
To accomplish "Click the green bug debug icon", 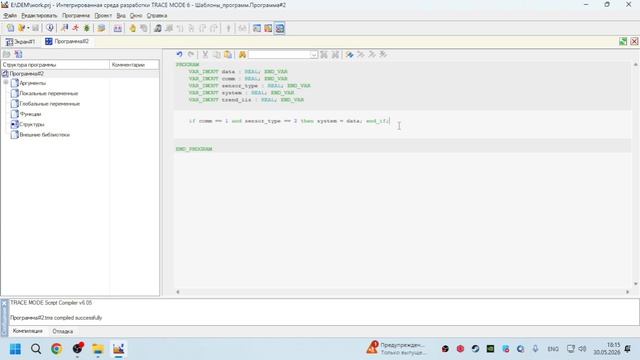I will (x=87, y=28).
